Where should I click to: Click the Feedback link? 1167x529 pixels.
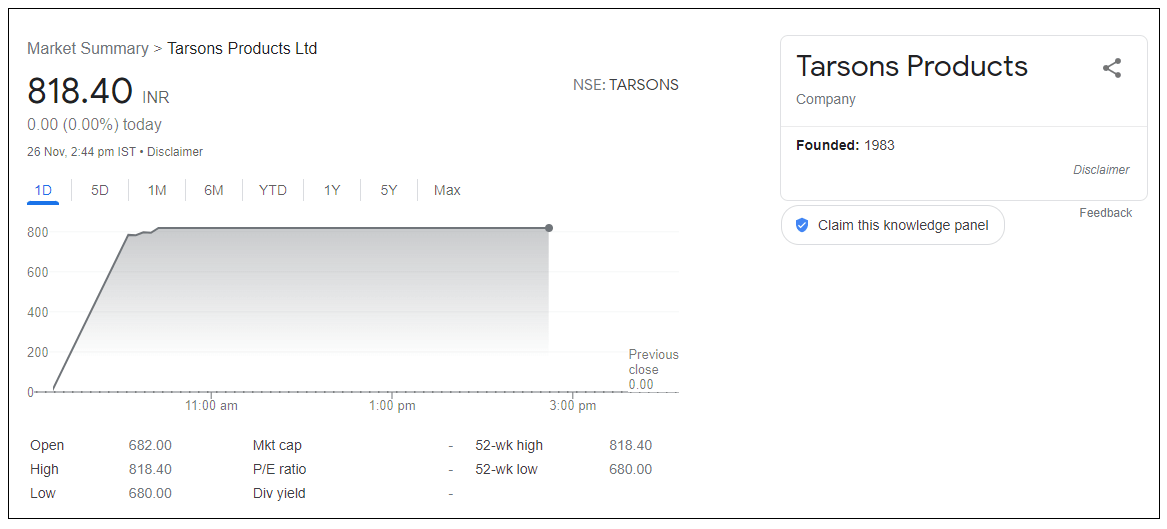click(1105, 213)
